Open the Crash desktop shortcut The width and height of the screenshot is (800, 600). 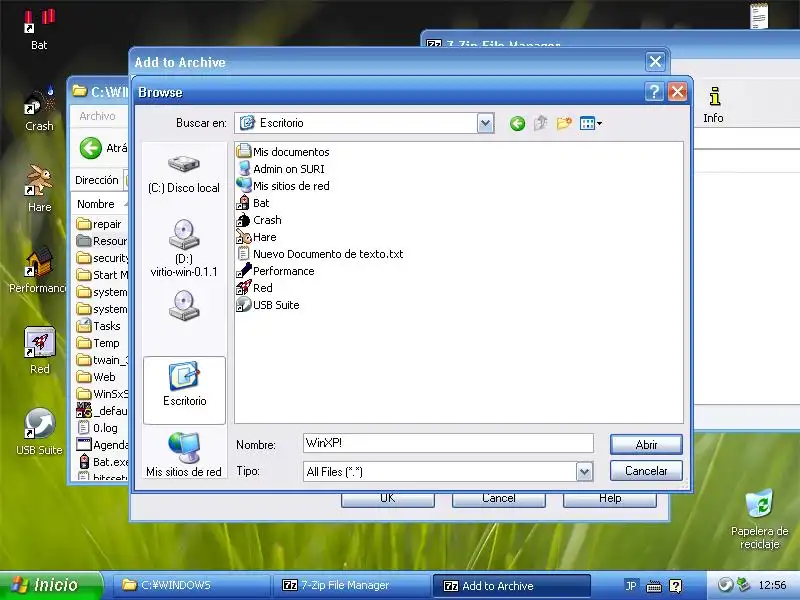coord(39,109)
